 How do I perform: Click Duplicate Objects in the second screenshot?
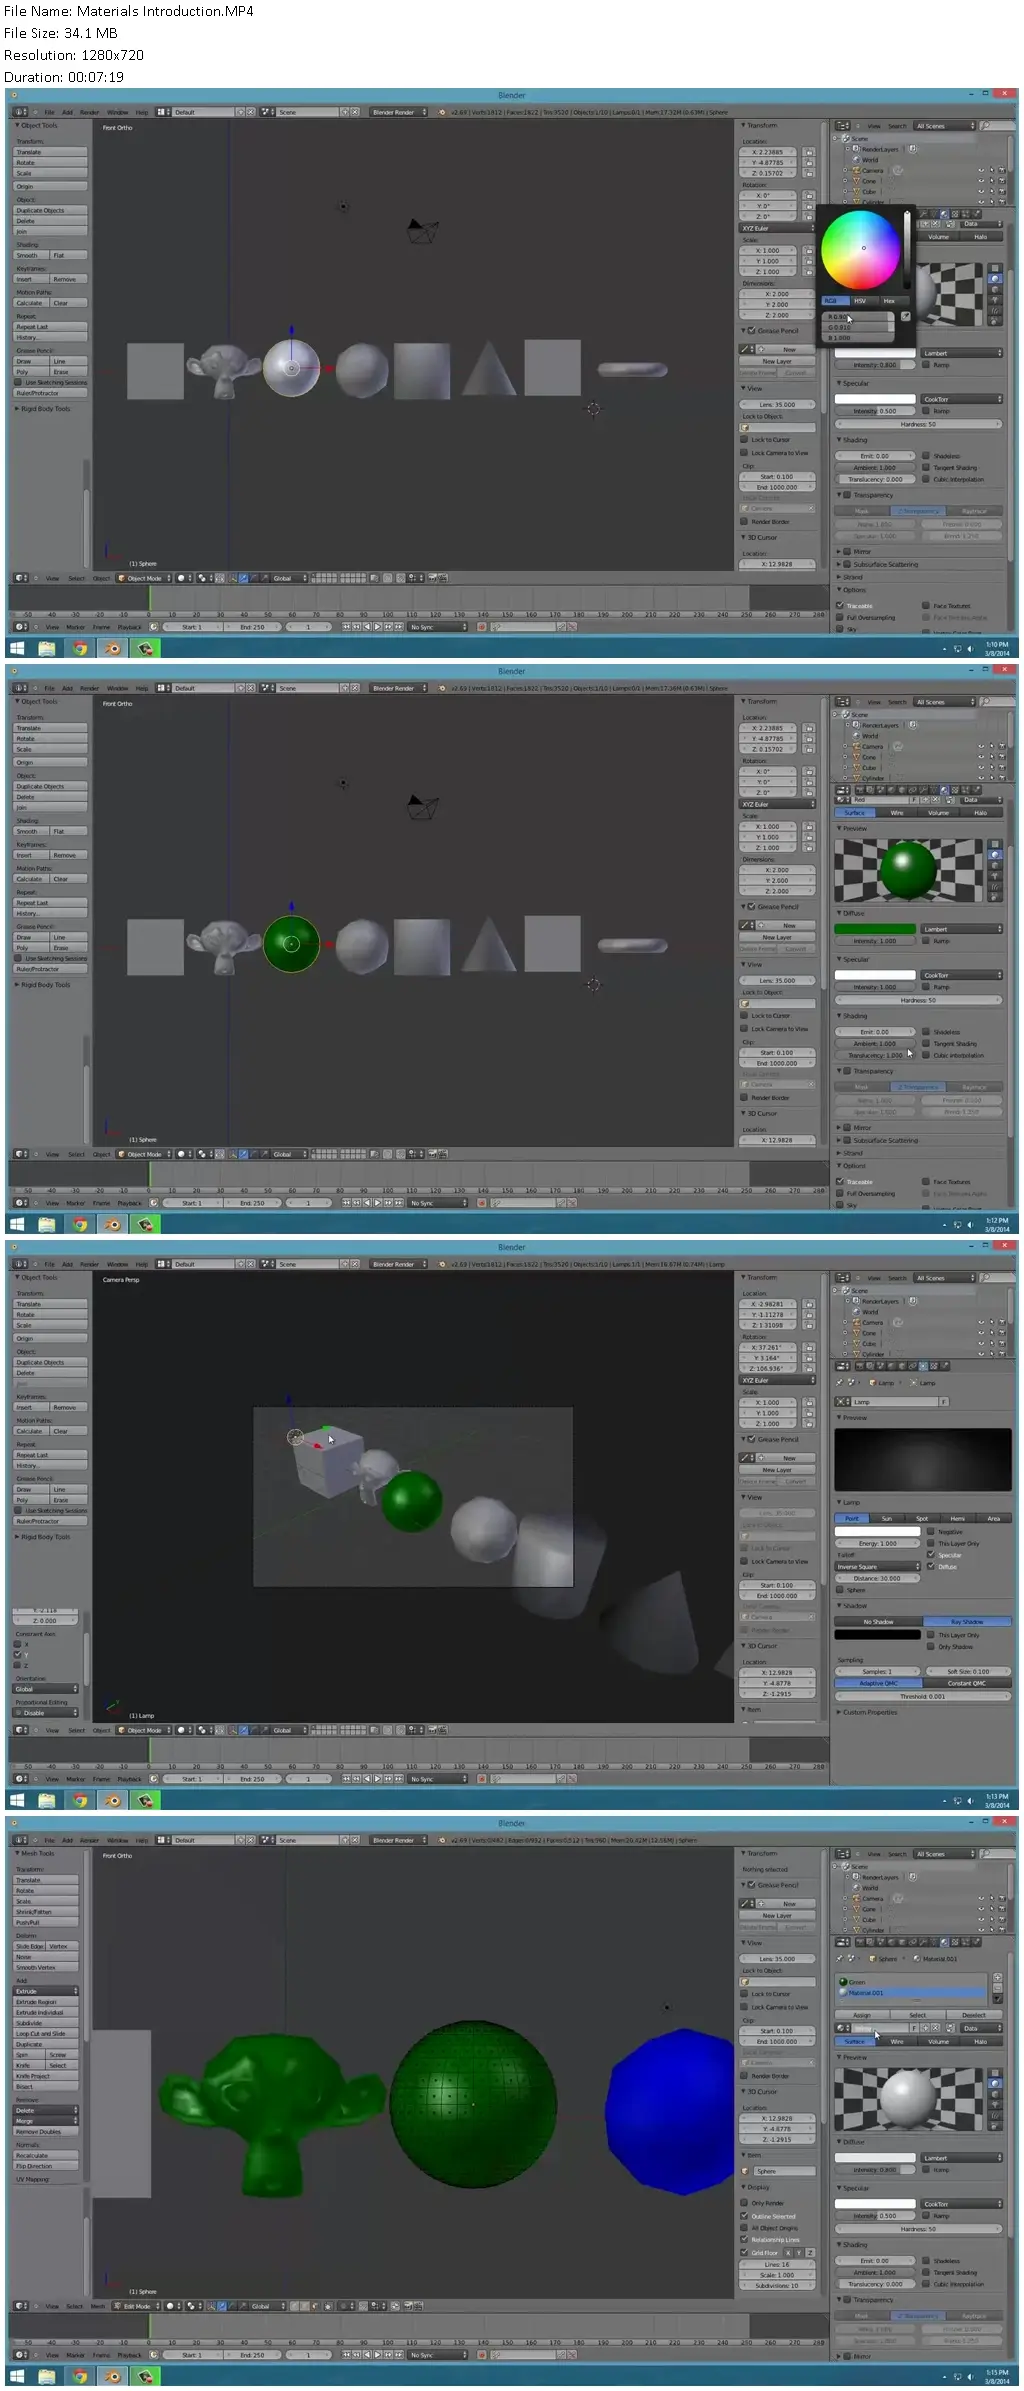pyautogui.click(x=50, y=786)
